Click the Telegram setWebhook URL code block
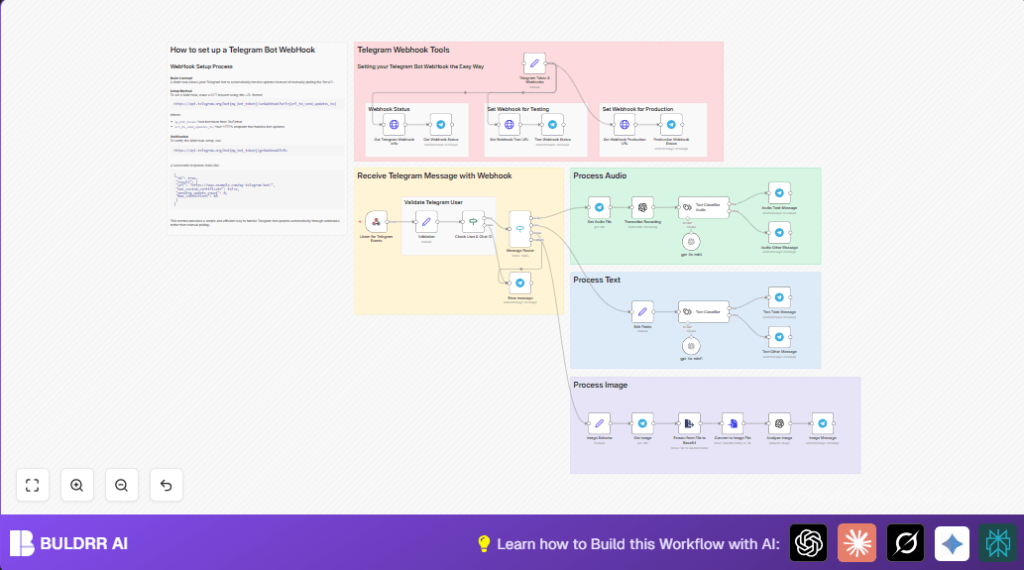 (254, 103)
